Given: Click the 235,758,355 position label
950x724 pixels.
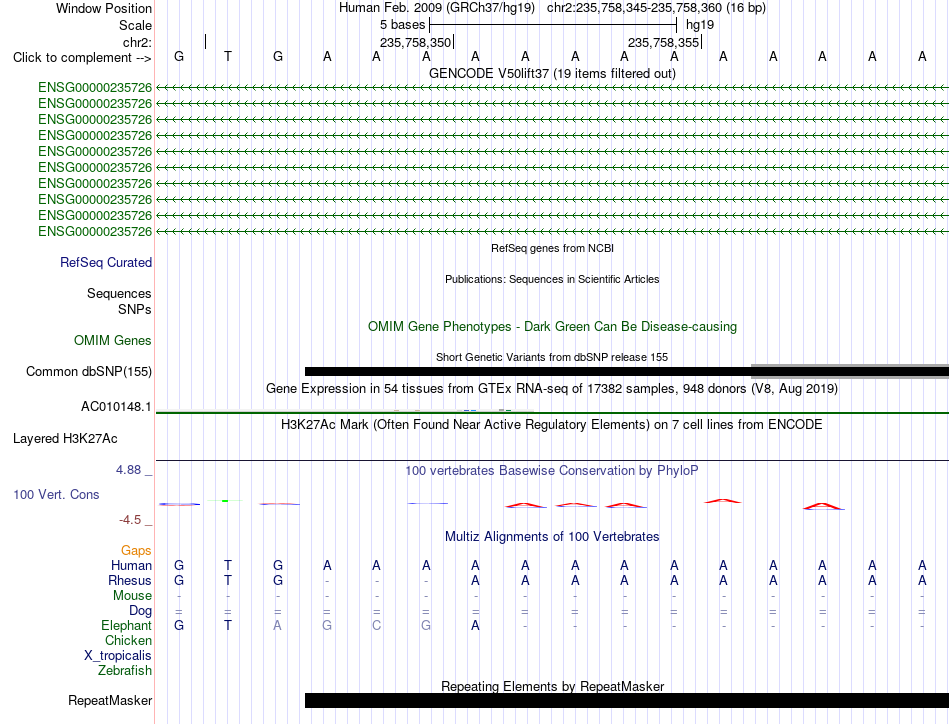Looking at the screenshot, I should point(663,42).
